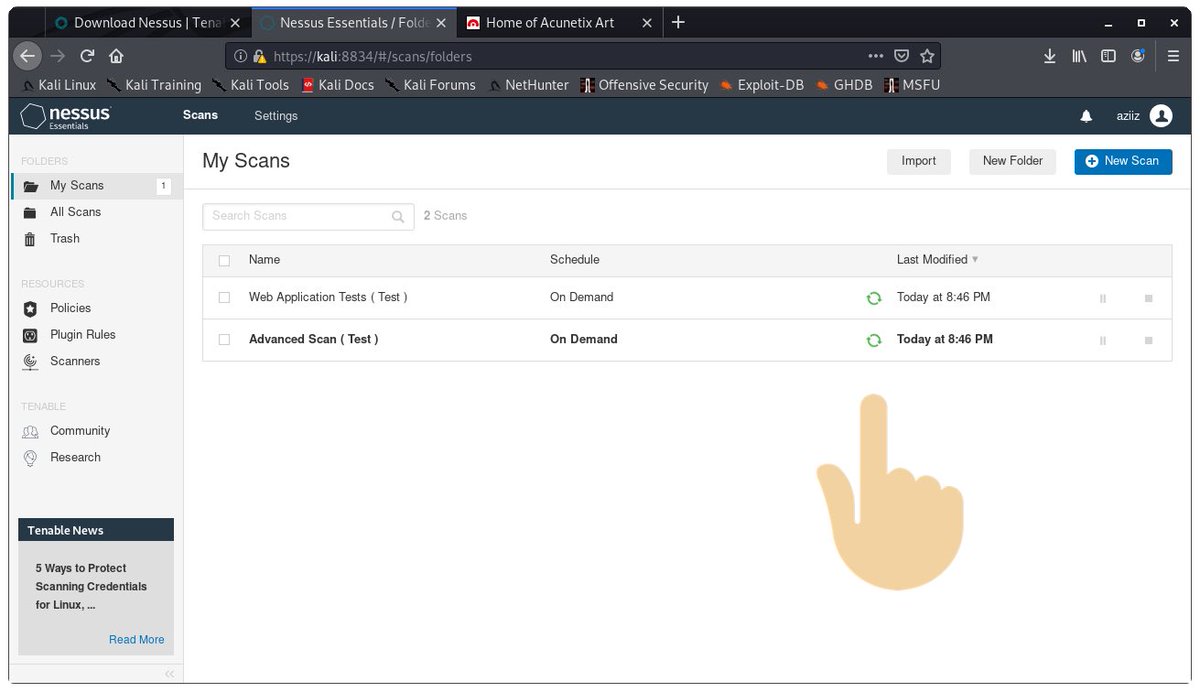
Task: Open the Web Application Tests ( Test ) scan
Action: [328, 298]
